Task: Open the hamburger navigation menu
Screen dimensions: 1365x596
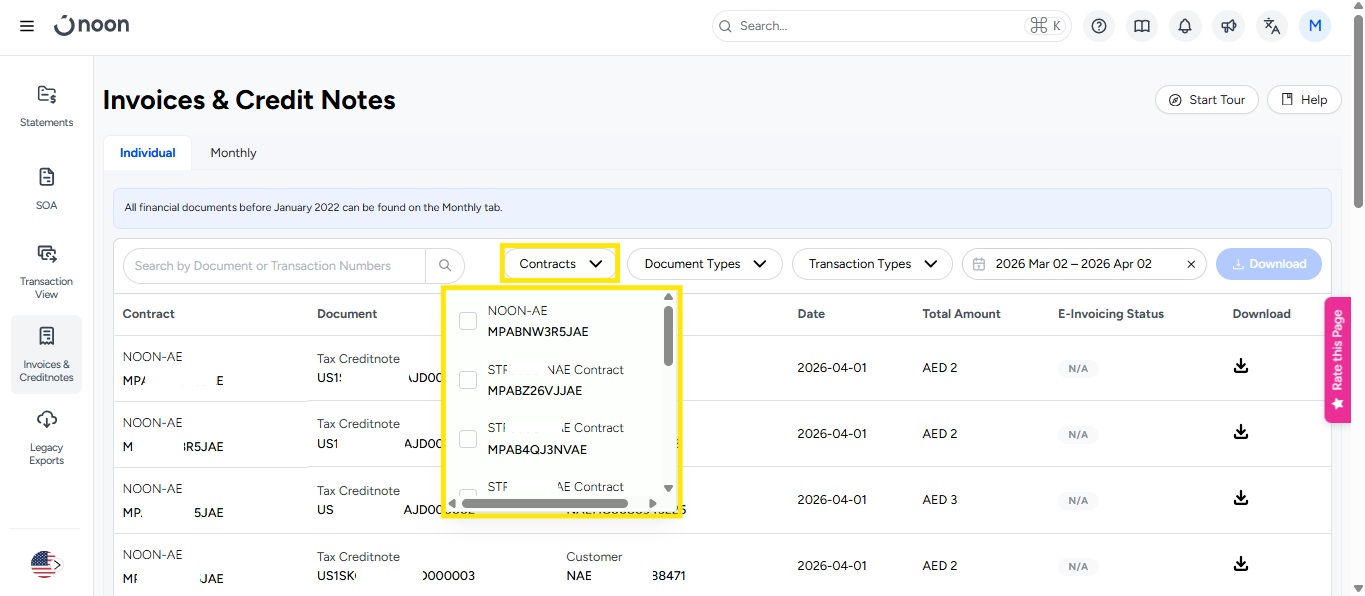Action: 27,26
